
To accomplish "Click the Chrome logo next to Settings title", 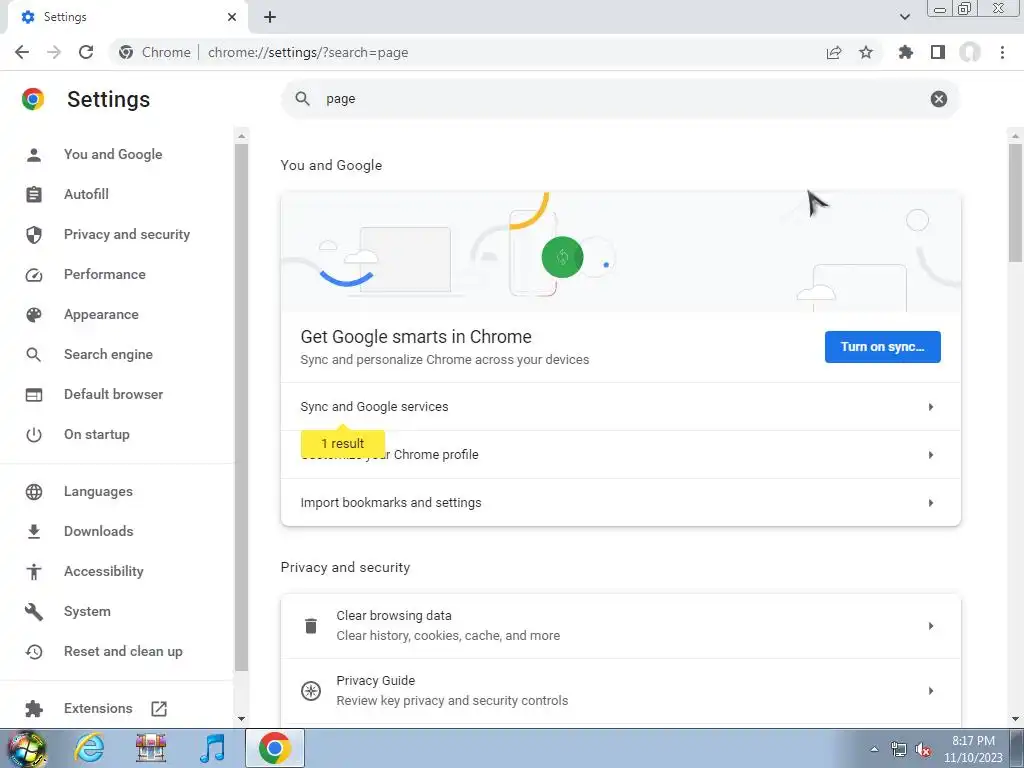I will [33, 99].
